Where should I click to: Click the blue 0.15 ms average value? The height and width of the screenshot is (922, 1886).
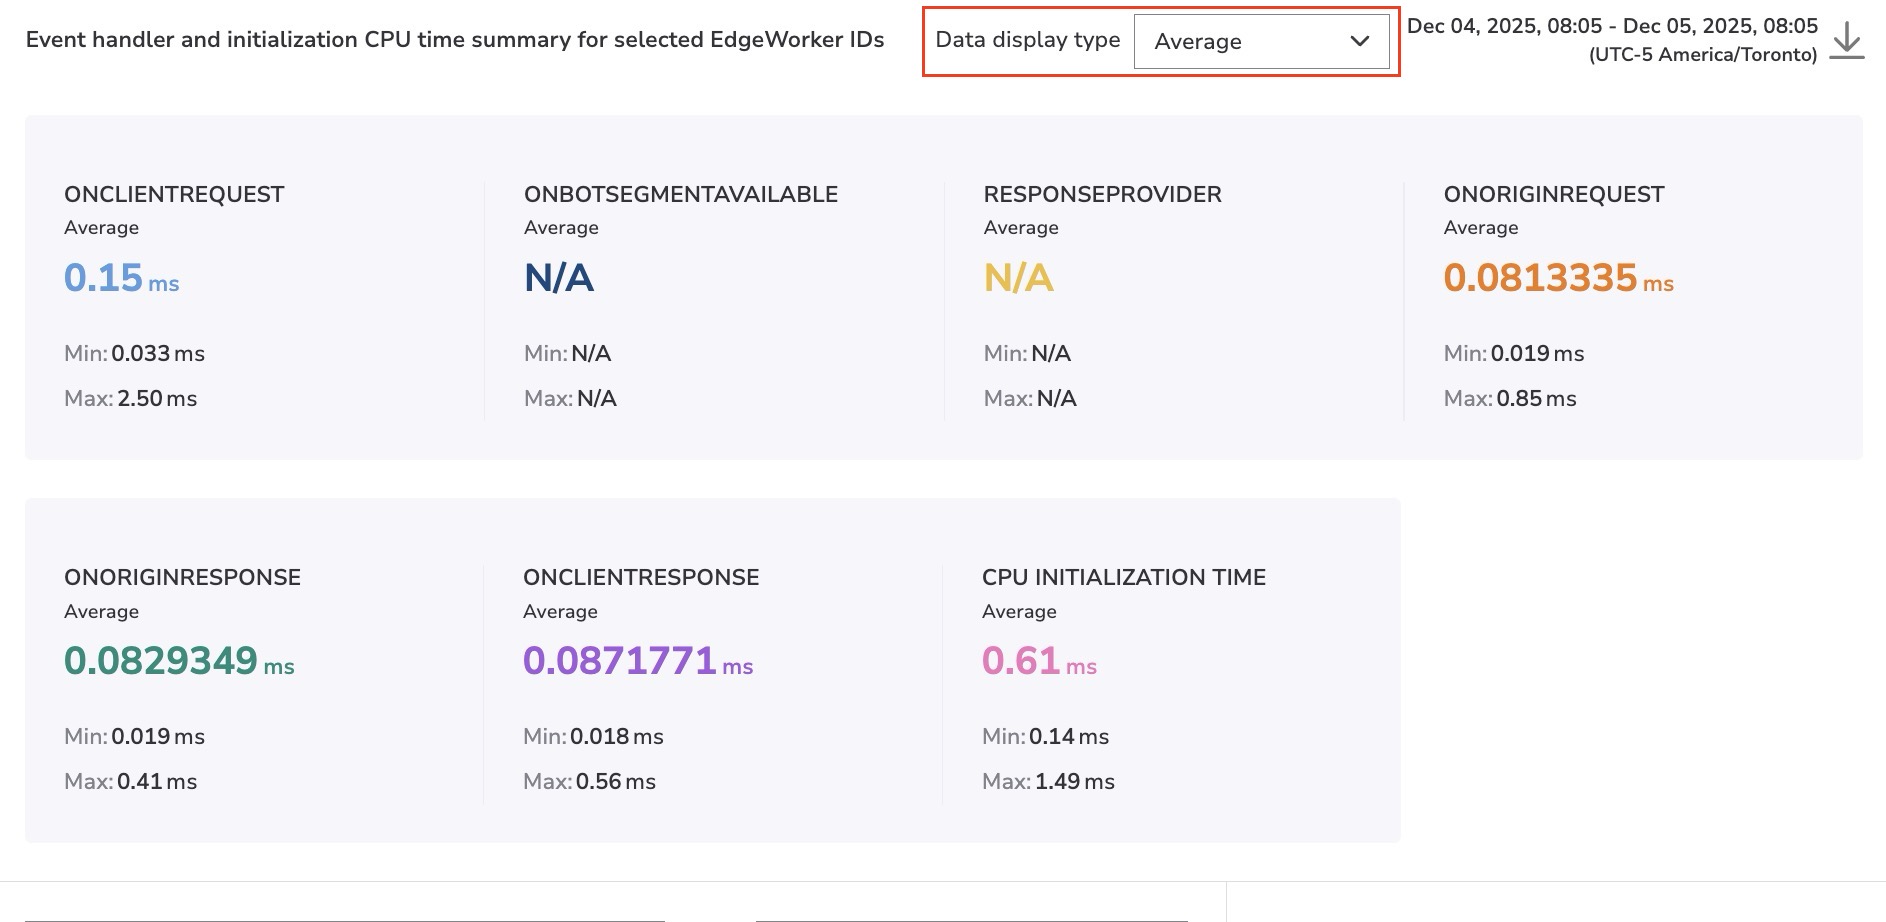121,278
